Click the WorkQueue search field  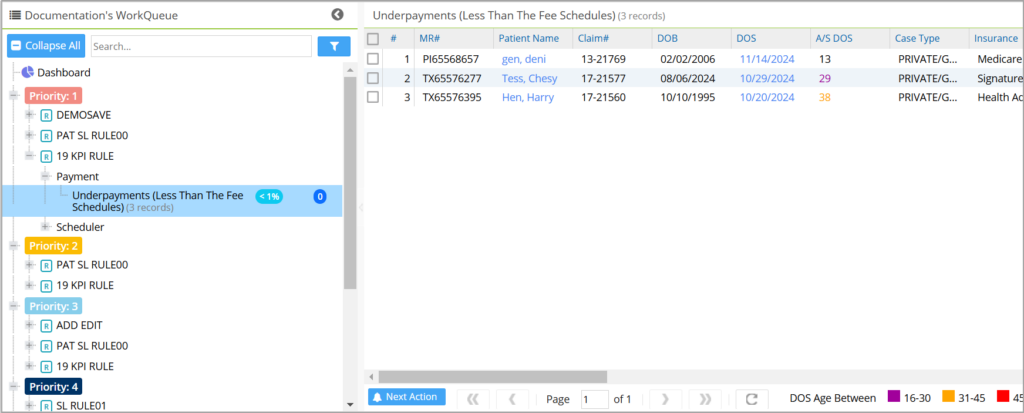pos(201,46)
